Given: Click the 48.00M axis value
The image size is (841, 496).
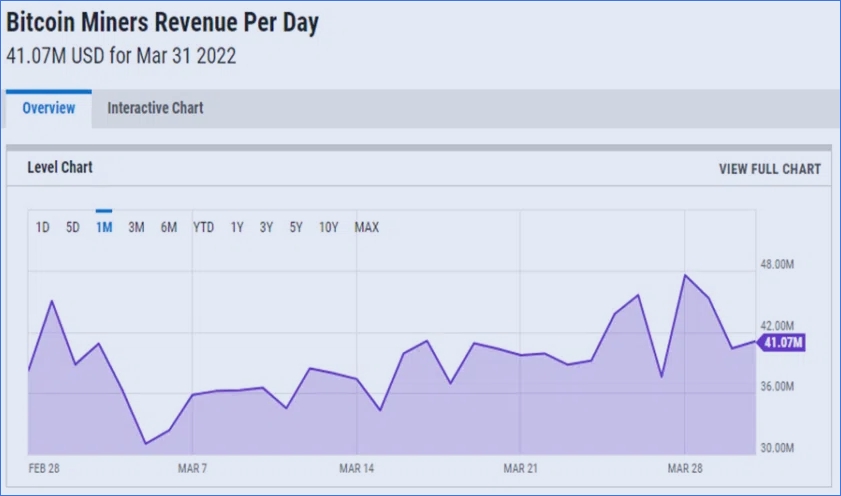Looking at the screenshot, I should click(x=777, y=264).
